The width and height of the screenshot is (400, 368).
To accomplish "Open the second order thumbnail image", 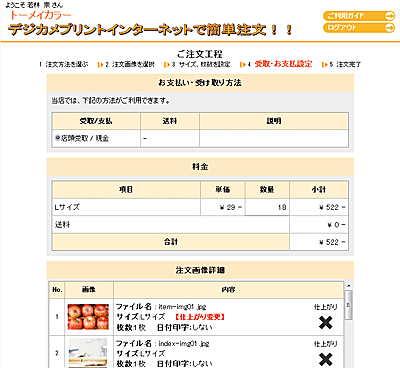I will [88, 353].
